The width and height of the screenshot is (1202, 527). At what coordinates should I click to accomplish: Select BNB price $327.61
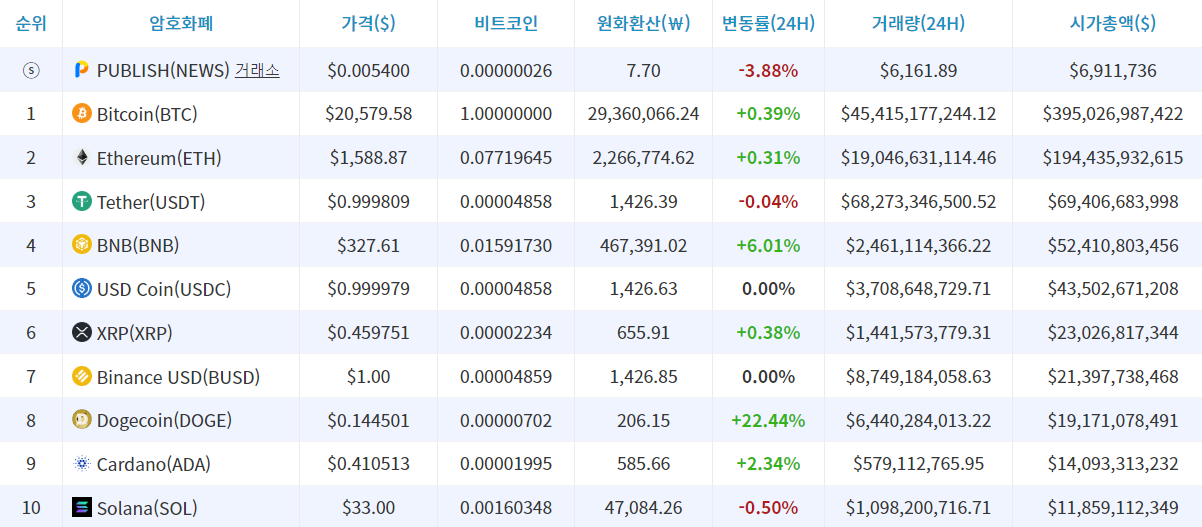tap(368, 245)
